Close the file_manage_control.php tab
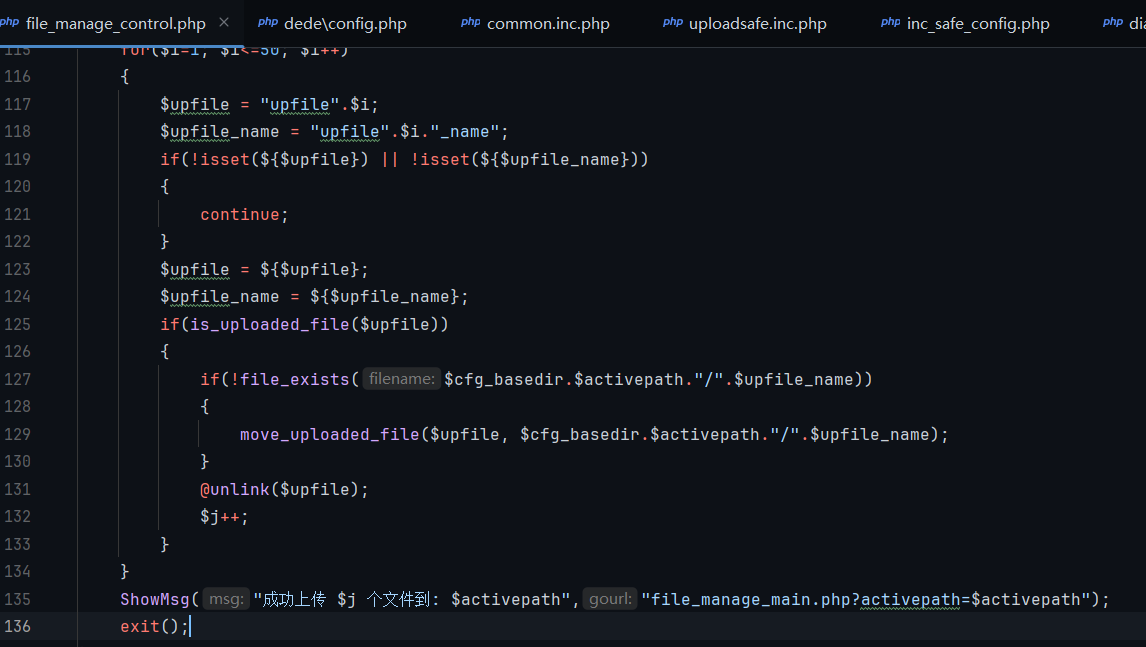Image resolution: width=1146 pixels, height=647 pixels. [x=223, y=22]
